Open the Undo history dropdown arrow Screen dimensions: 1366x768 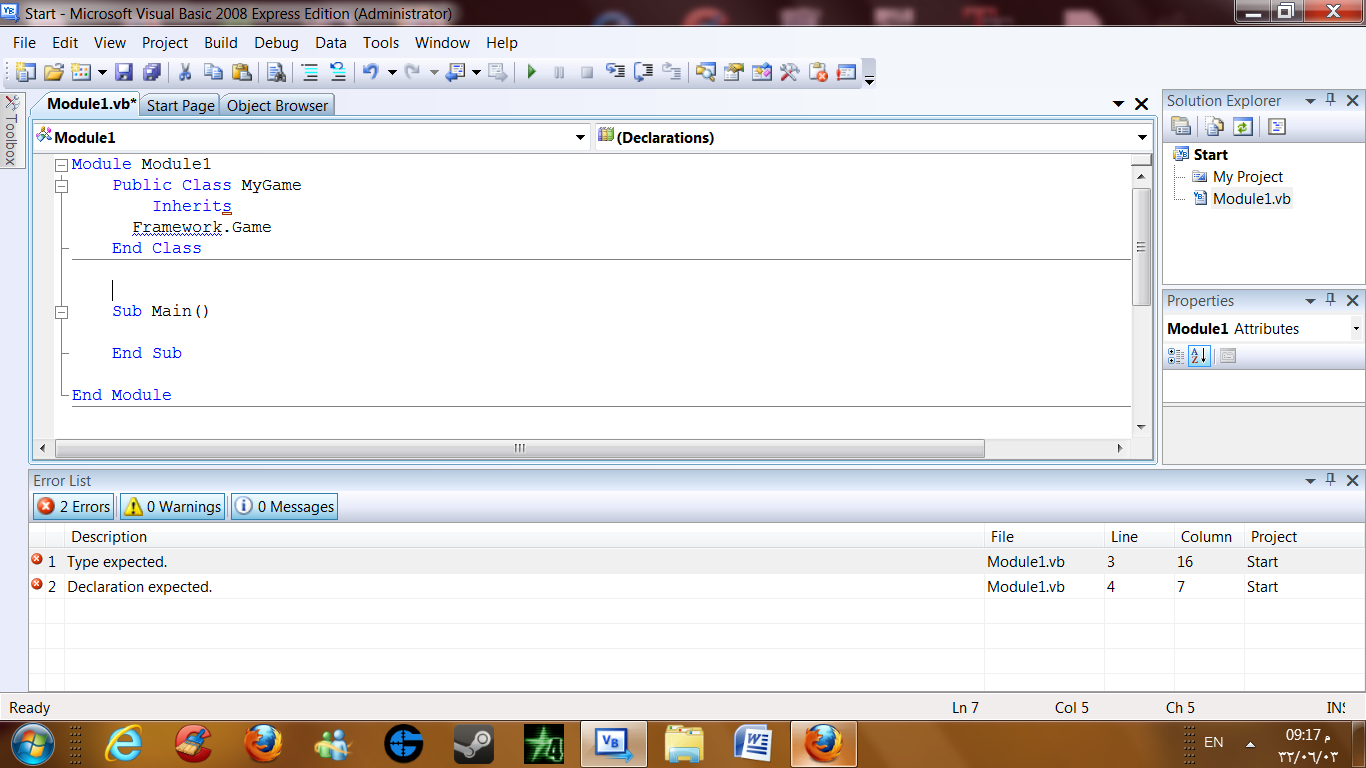pyautogui.click(x=392, y=72)
